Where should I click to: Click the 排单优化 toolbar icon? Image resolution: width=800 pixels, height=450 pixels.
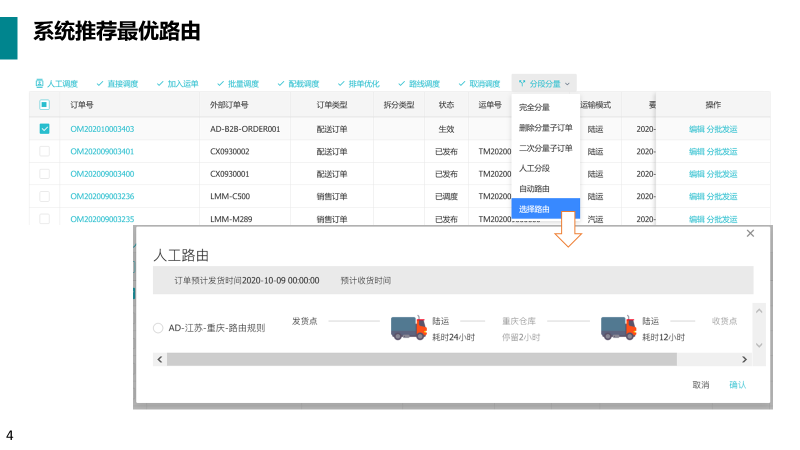tap(341, 84)
